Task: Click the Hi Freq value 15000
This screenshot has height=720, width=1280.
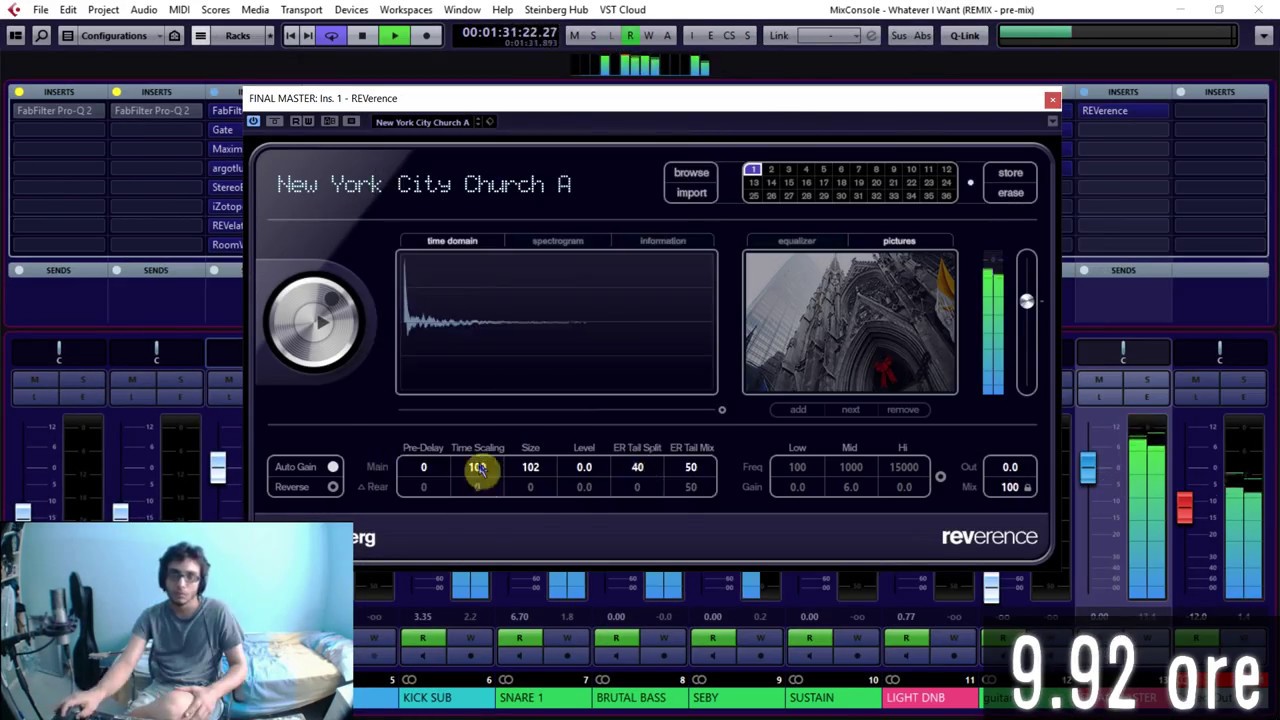Action: (904, 467)
